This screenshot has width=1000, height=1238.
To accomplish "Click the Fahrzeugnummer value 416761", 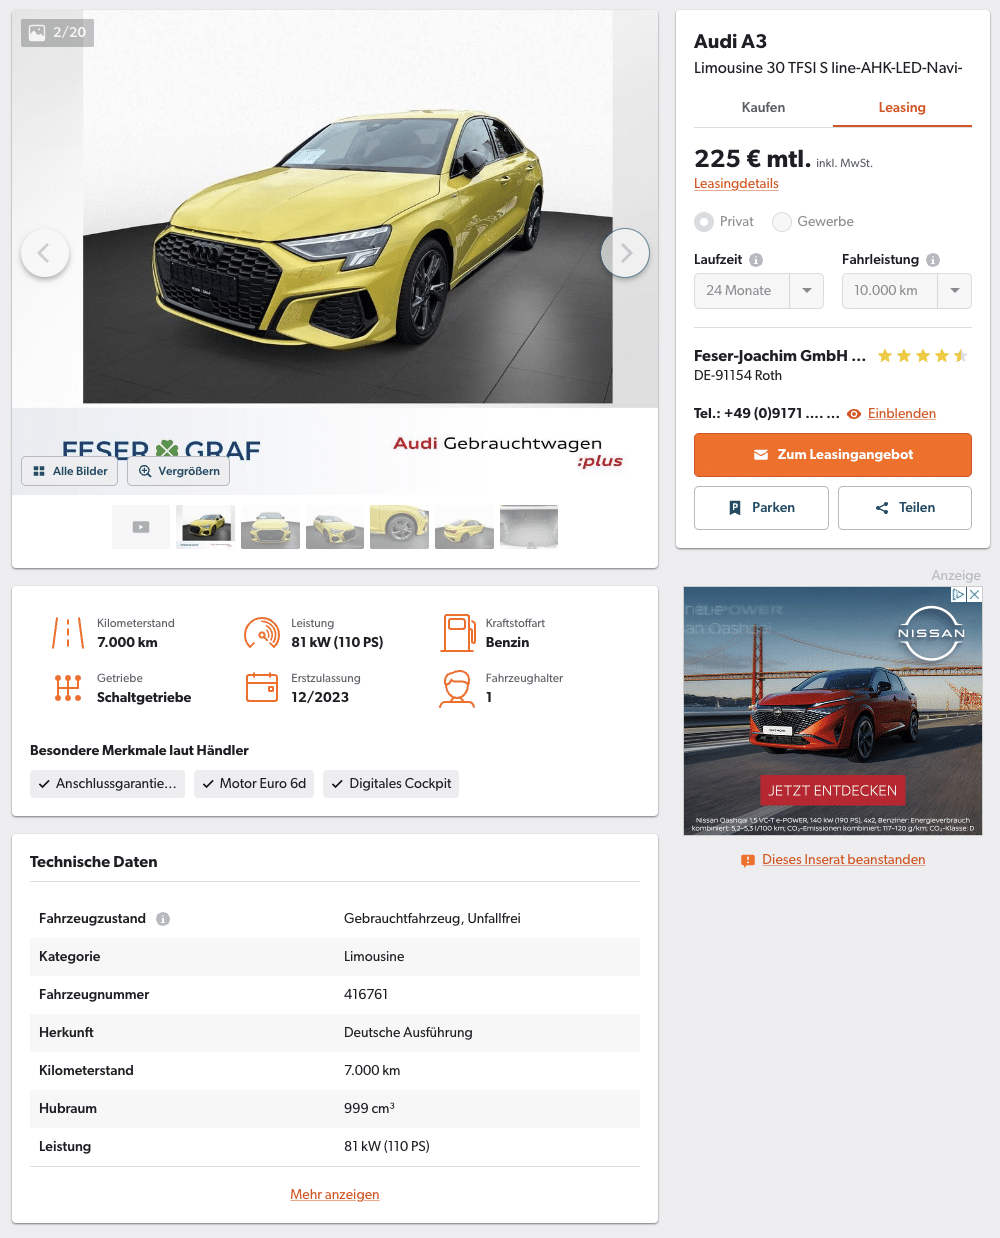I will click(x=366, y=995).
